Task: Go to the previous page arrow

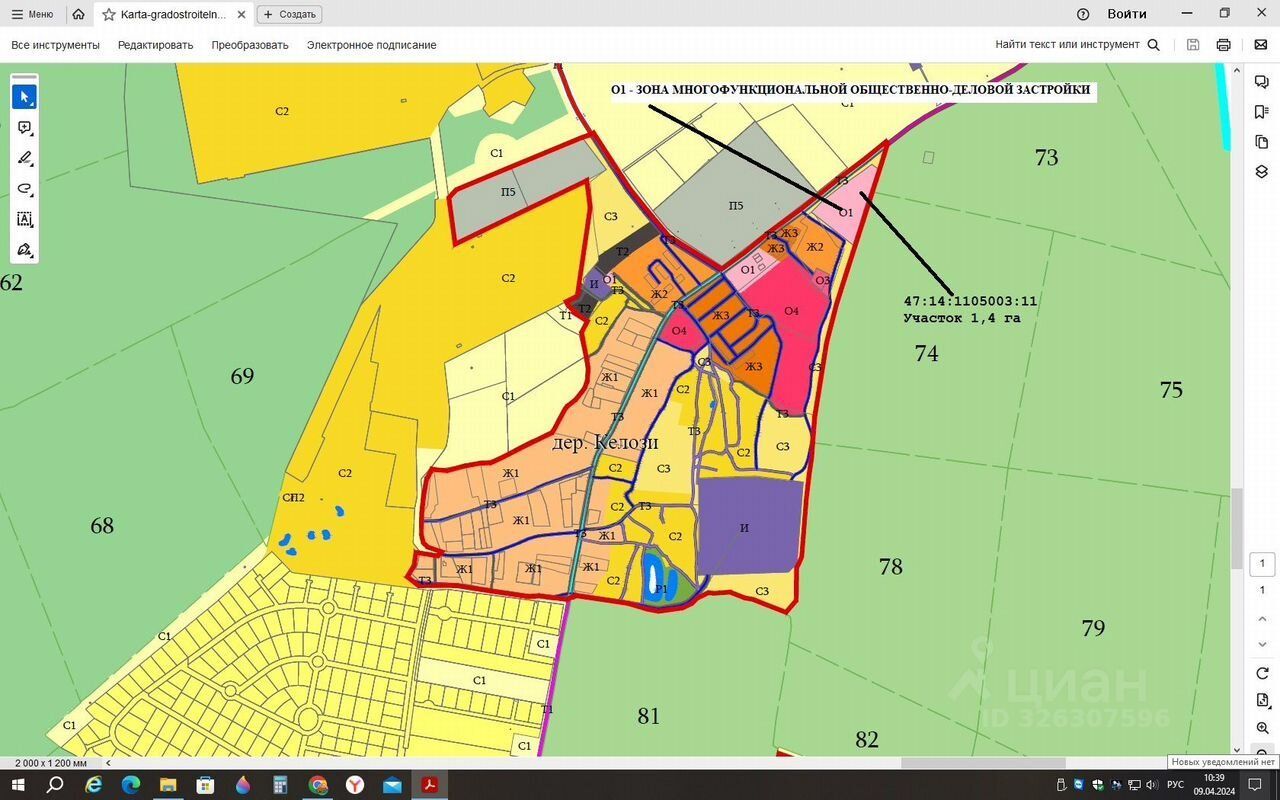Action: [1262, 619]
